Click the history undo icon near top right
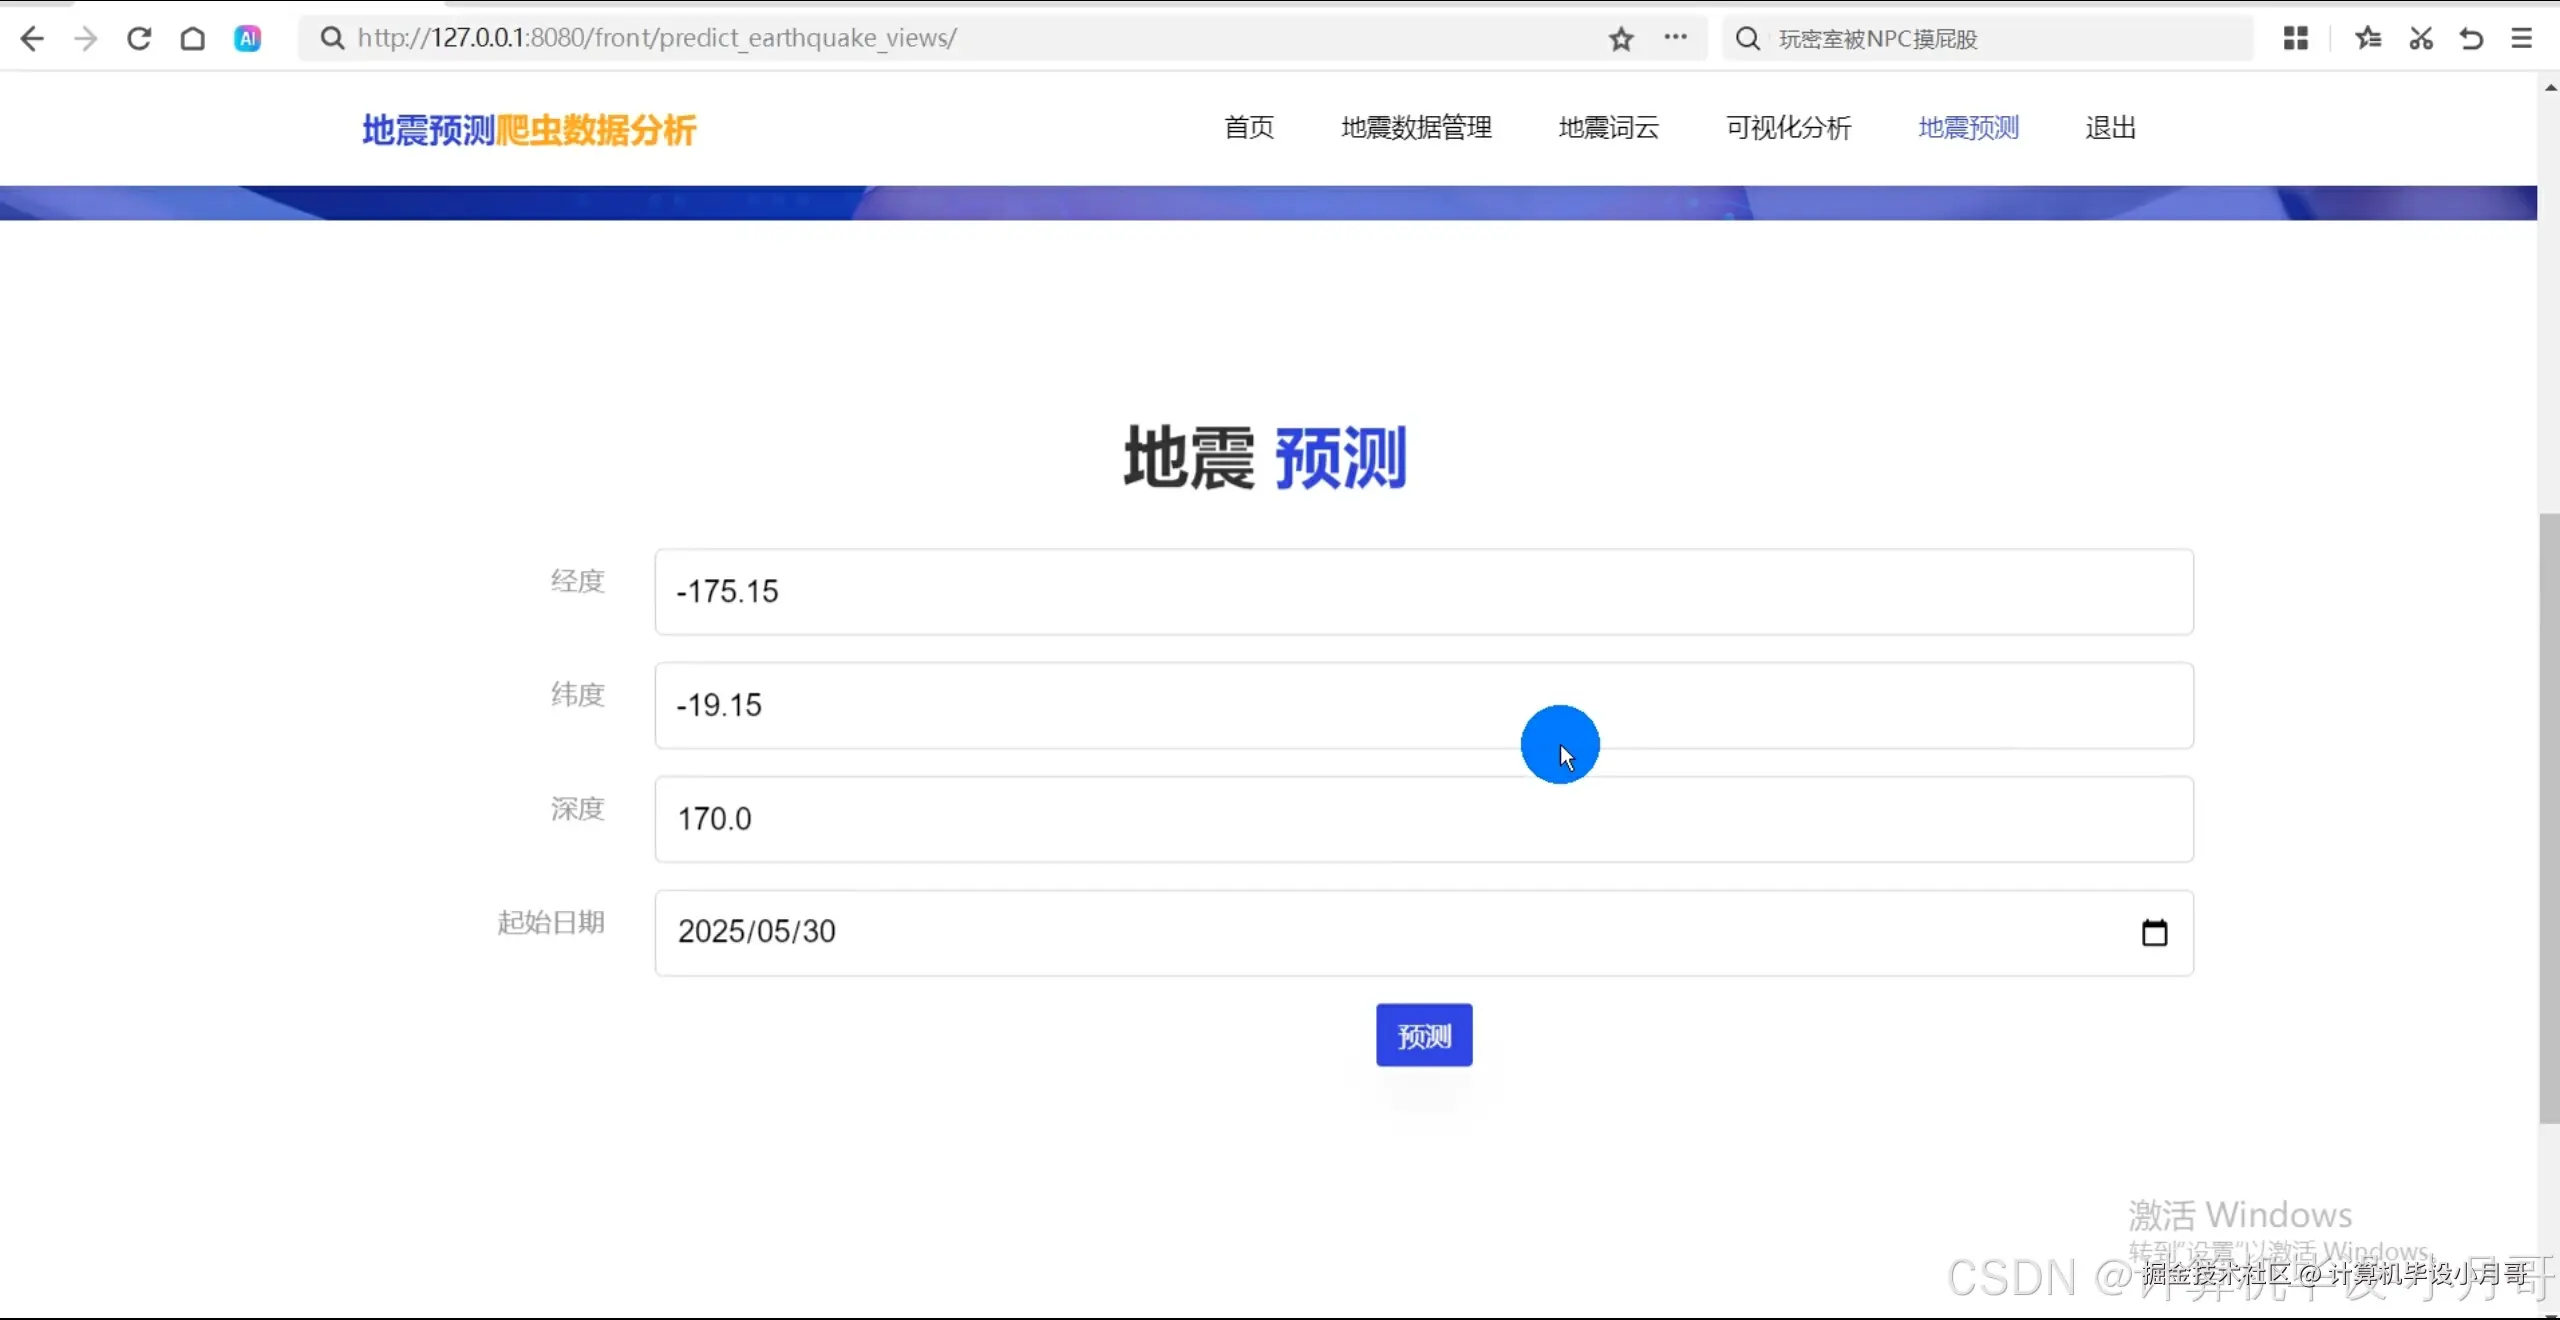The image size is (2560, 1320). (x=2472, y=38)
